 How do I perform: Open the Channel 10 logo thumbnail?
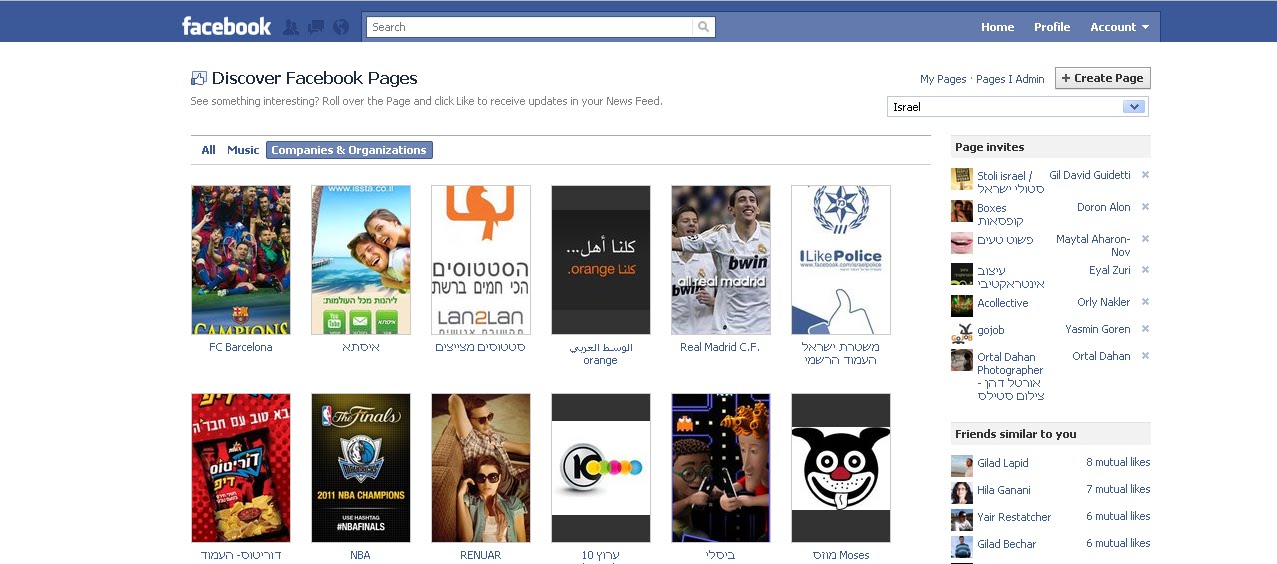601,468
